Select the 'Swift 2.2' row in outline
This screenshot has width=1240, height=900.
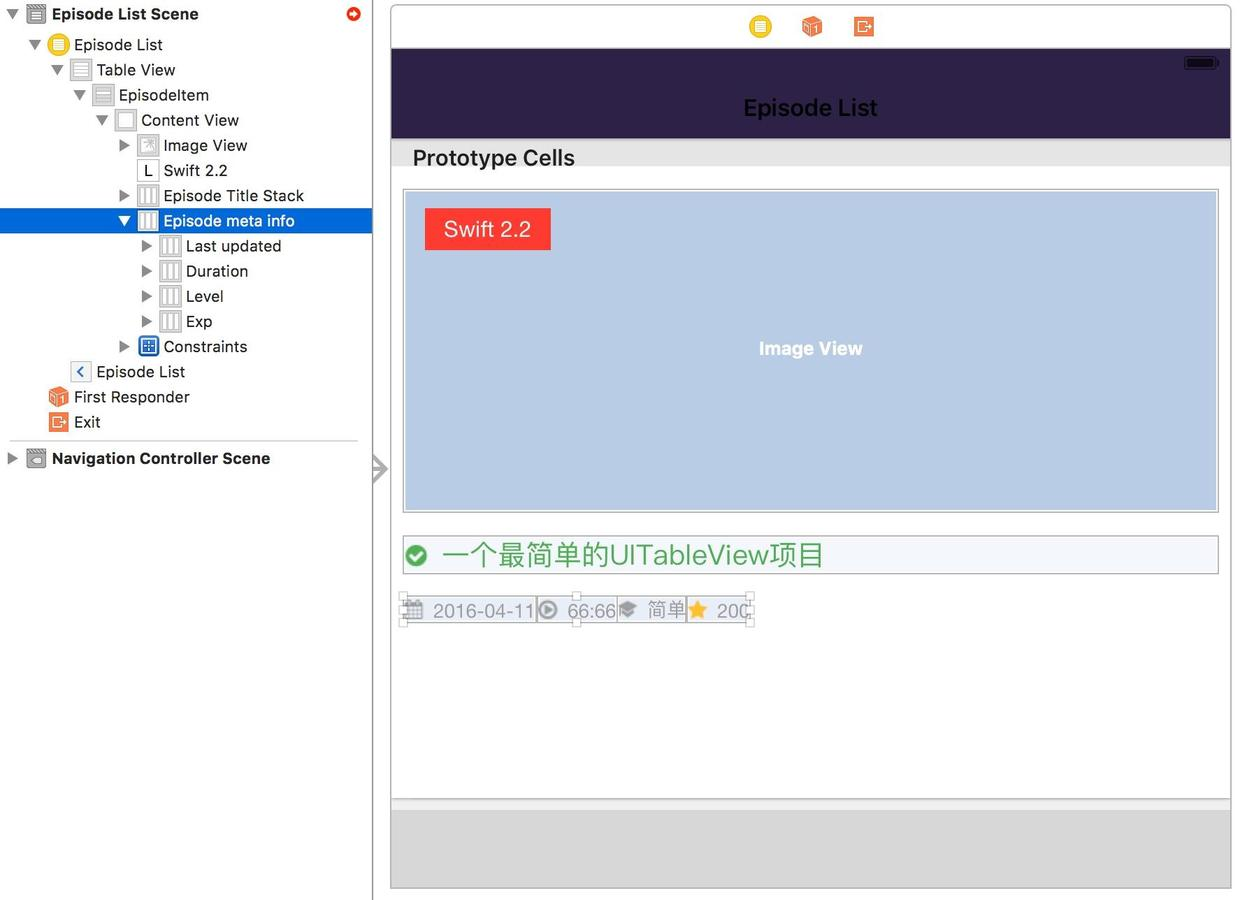tap(186, 170)
